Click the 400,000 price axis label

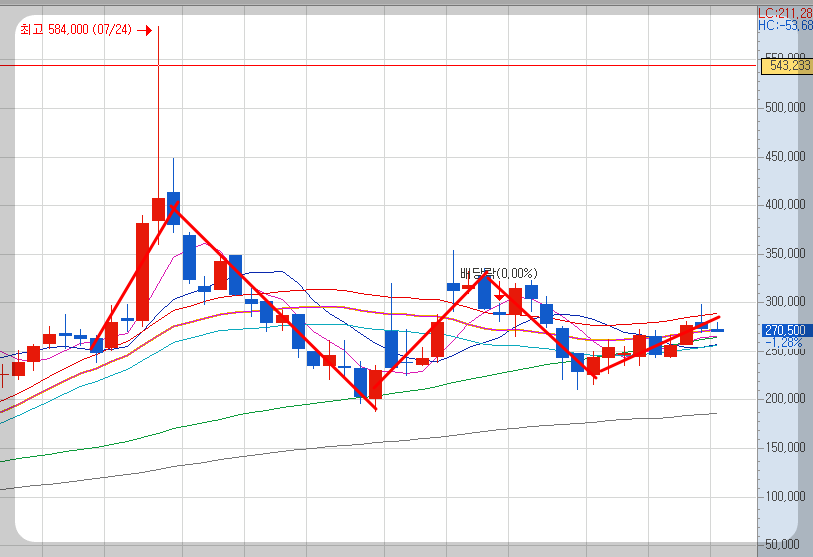pos(785,204)
